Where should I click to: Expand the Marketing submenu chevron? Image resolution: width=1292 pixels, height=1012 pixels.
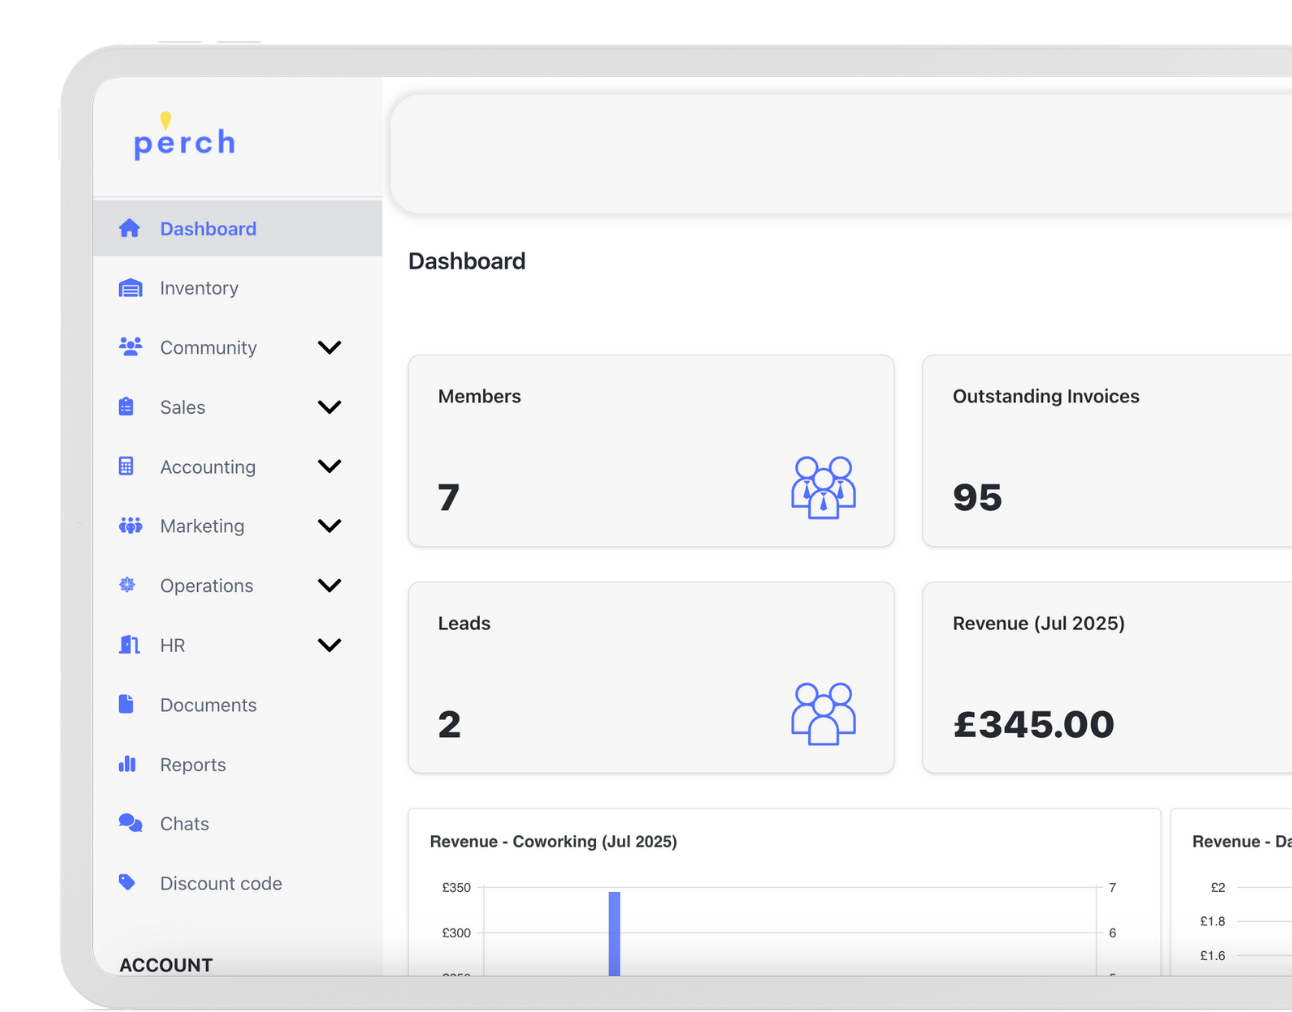click(329, 526)
